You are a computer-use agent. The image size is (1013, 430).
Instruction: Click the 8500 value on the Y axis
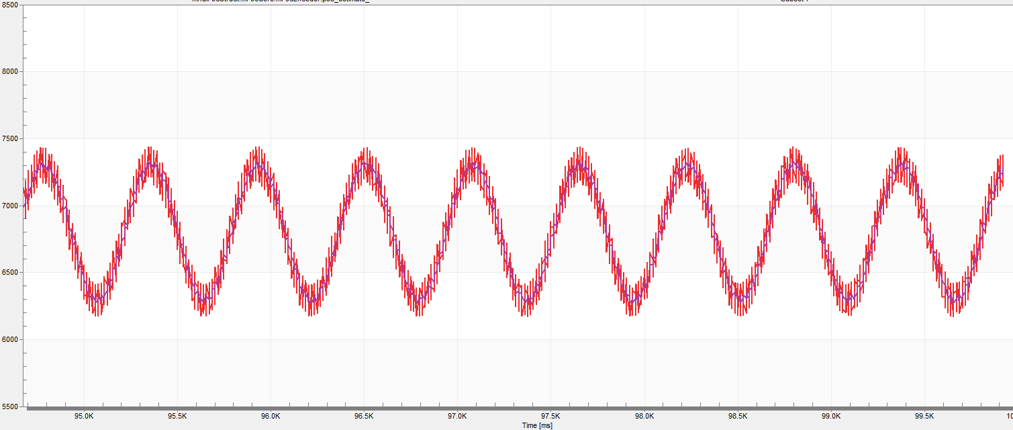(x=10, y=5)
